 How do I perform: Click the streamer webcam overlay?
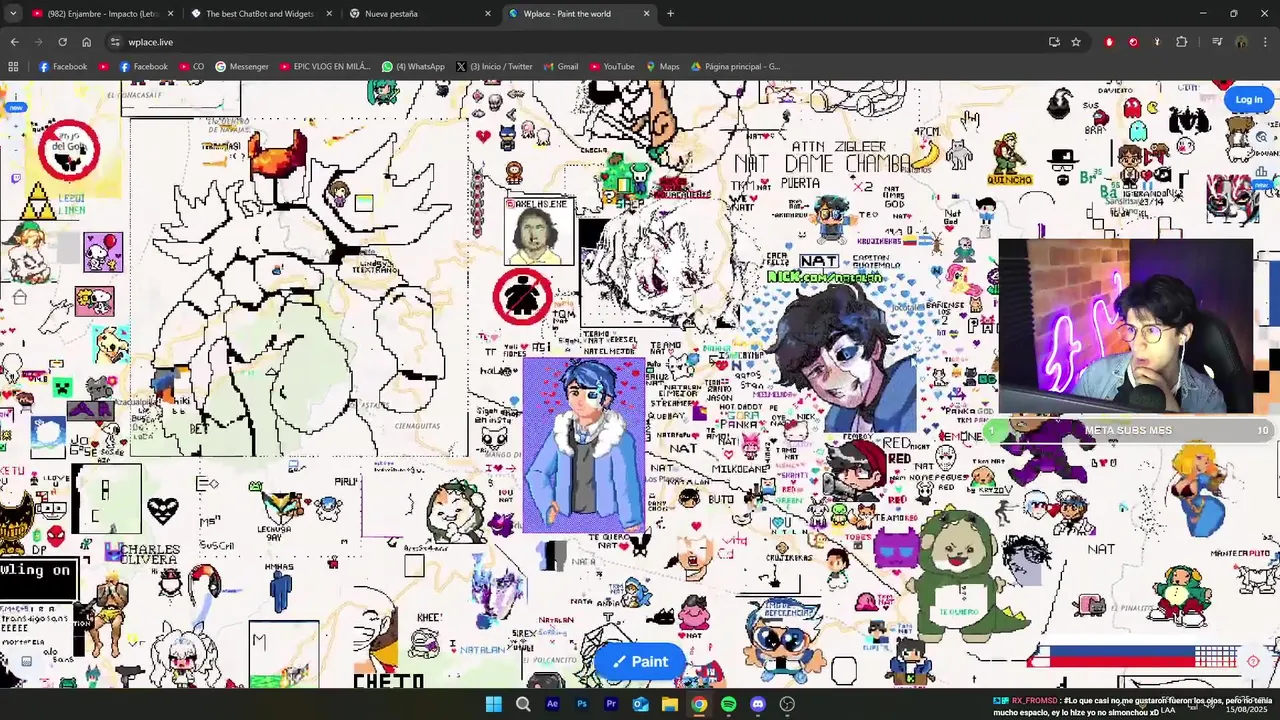(x=1125, y=326)
